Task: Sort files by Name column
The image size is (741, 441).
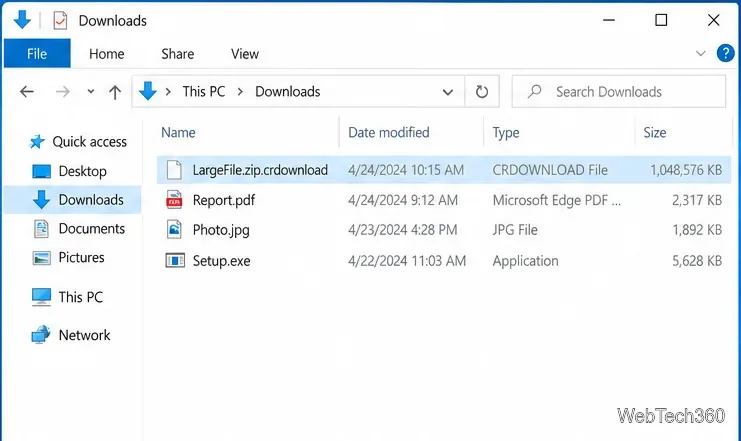Action: coord(178,132)
